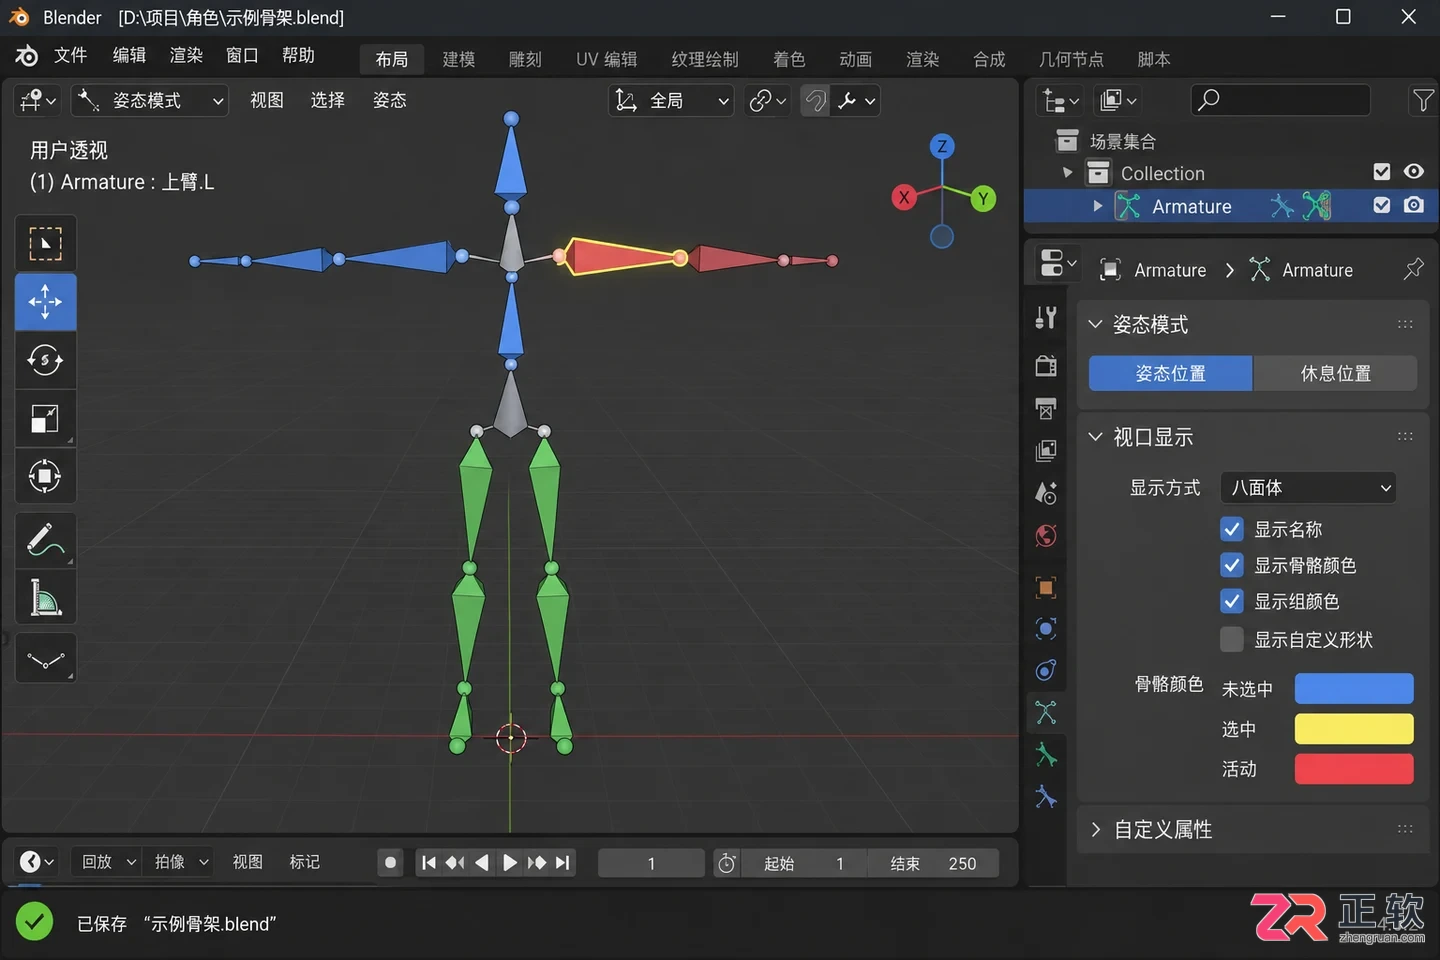Hide Collection with the eye icon
This screenshot has width=1440, height=960.
coord(1413,172)
